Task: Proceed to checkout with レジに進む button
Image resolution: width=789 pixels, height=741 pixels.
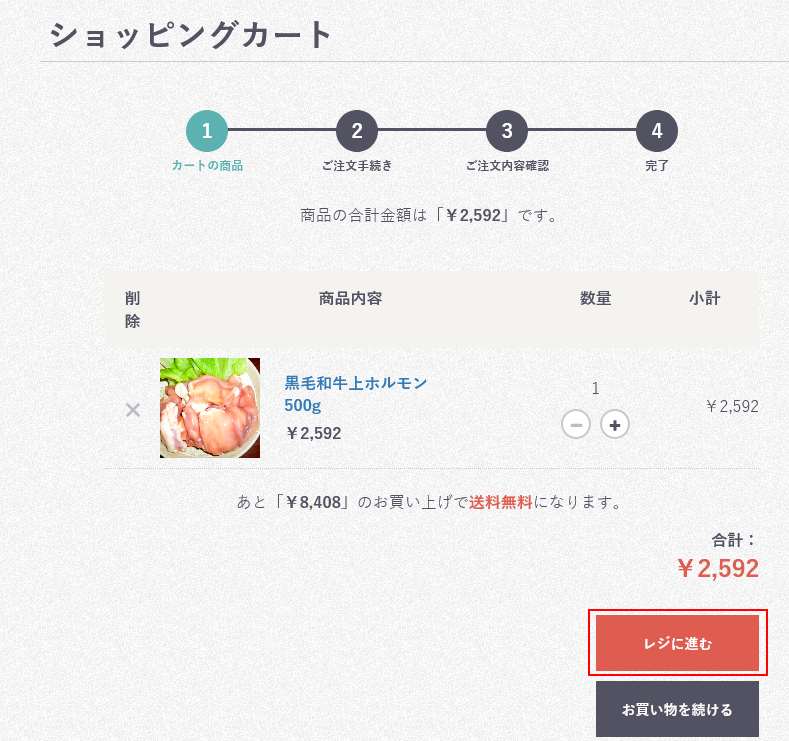Action: (677, 643)
